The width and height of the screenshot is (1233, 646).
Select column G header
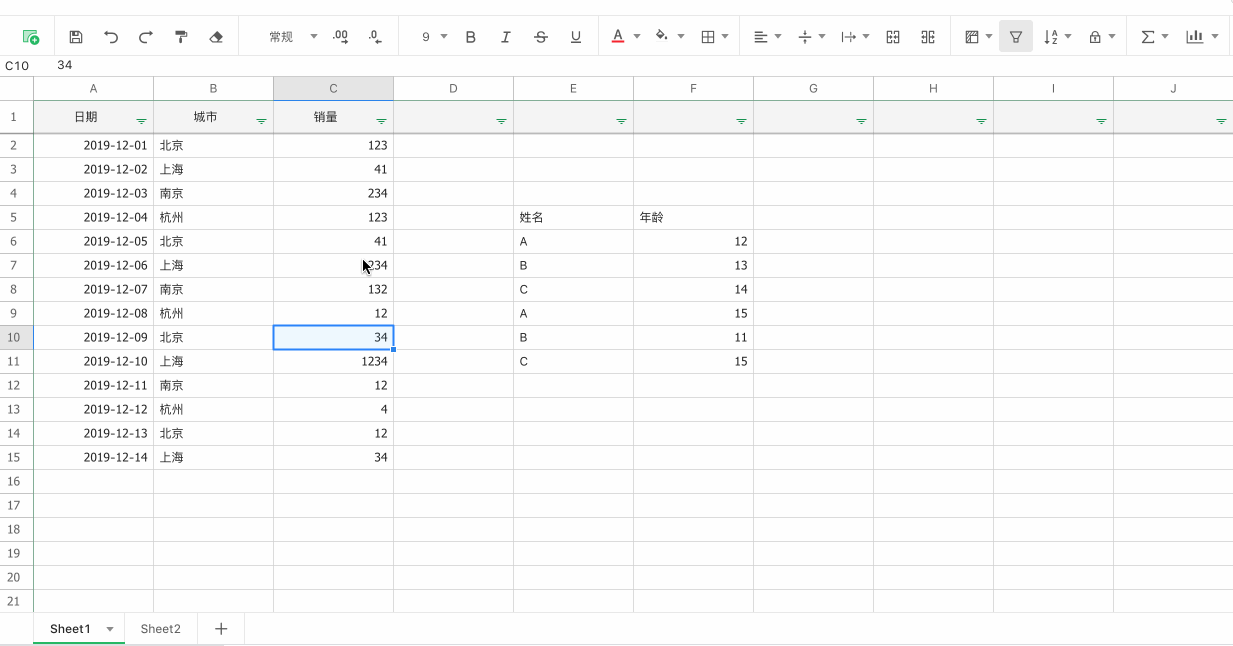(x=814, y=89)
